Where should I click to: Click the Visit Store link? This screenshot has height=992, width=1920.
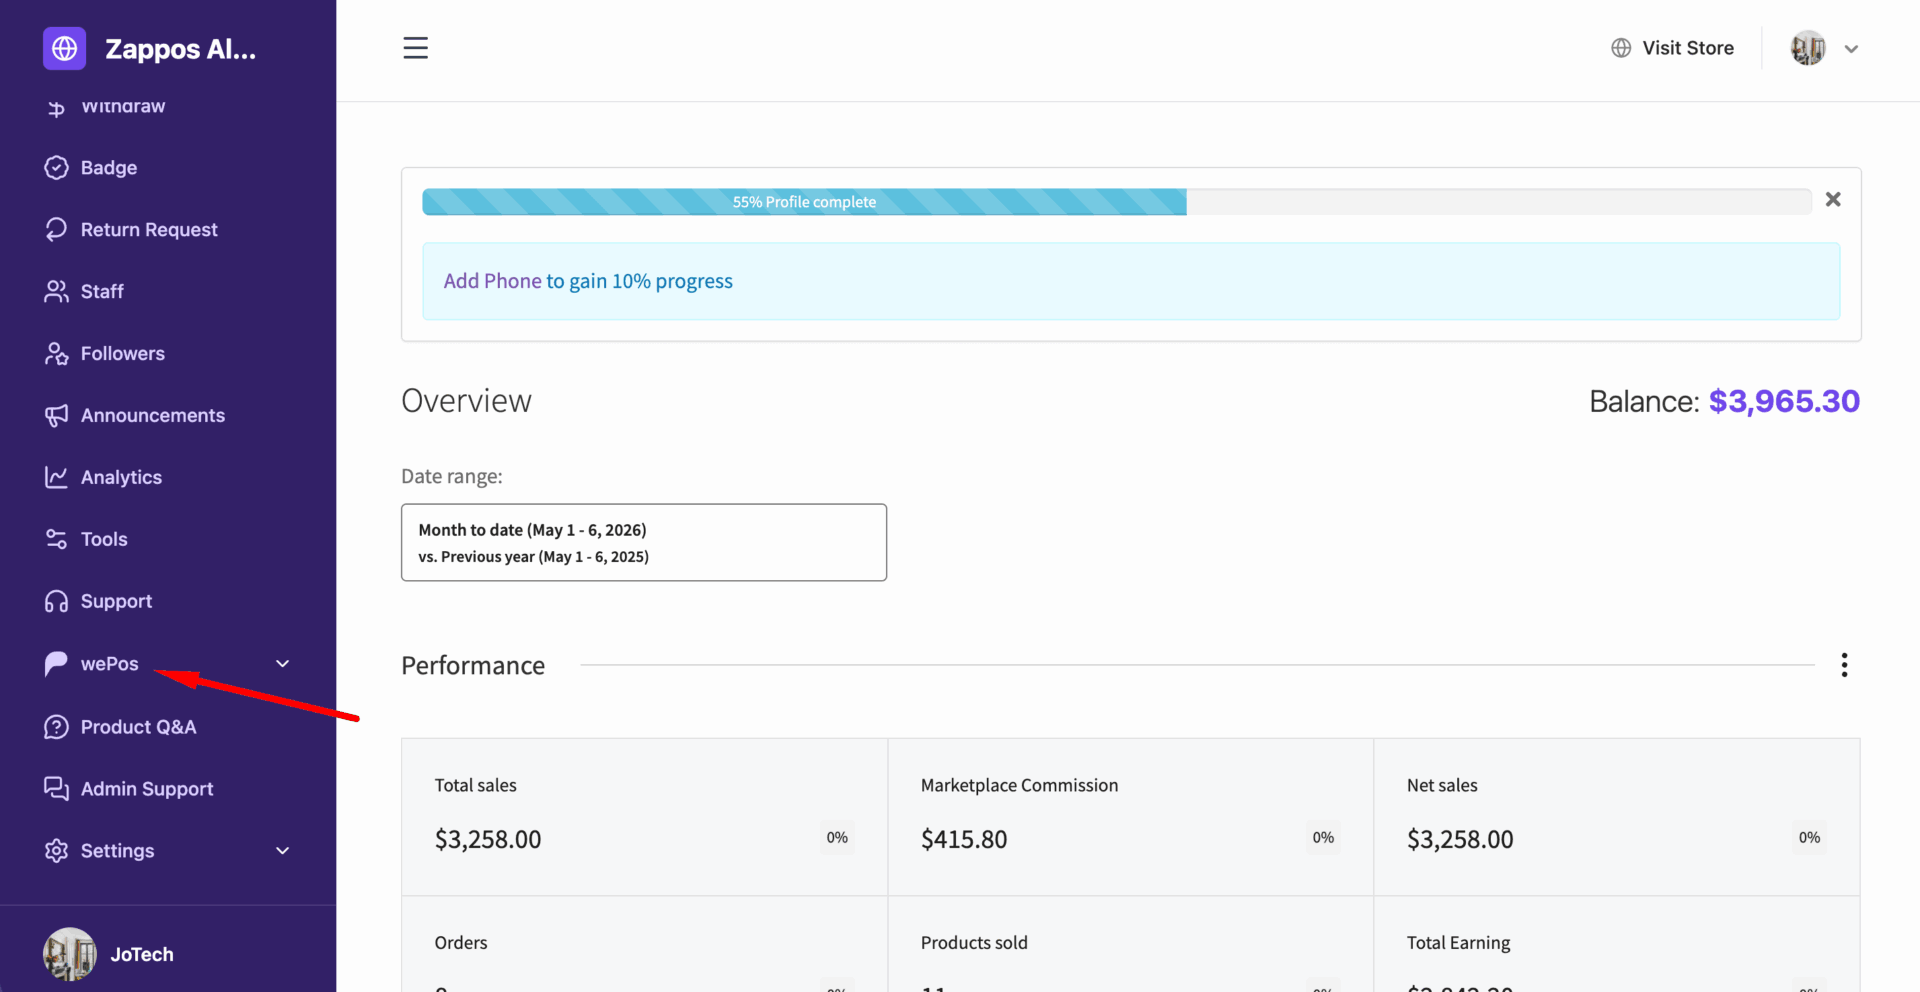coord(1688,48)
